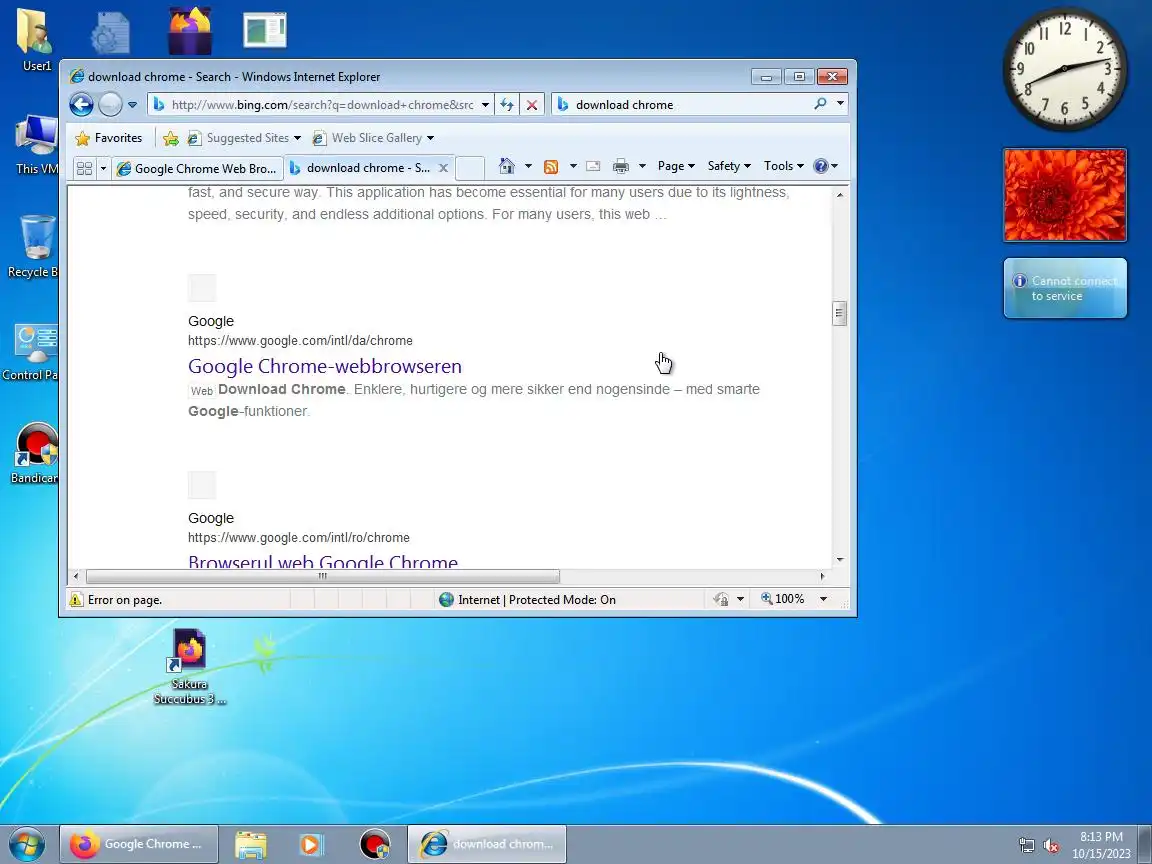Screen dimensions: 1152x864
Task: Go back with the IE Back arrow
Action: pyautogui.click(x=82, y=104)
